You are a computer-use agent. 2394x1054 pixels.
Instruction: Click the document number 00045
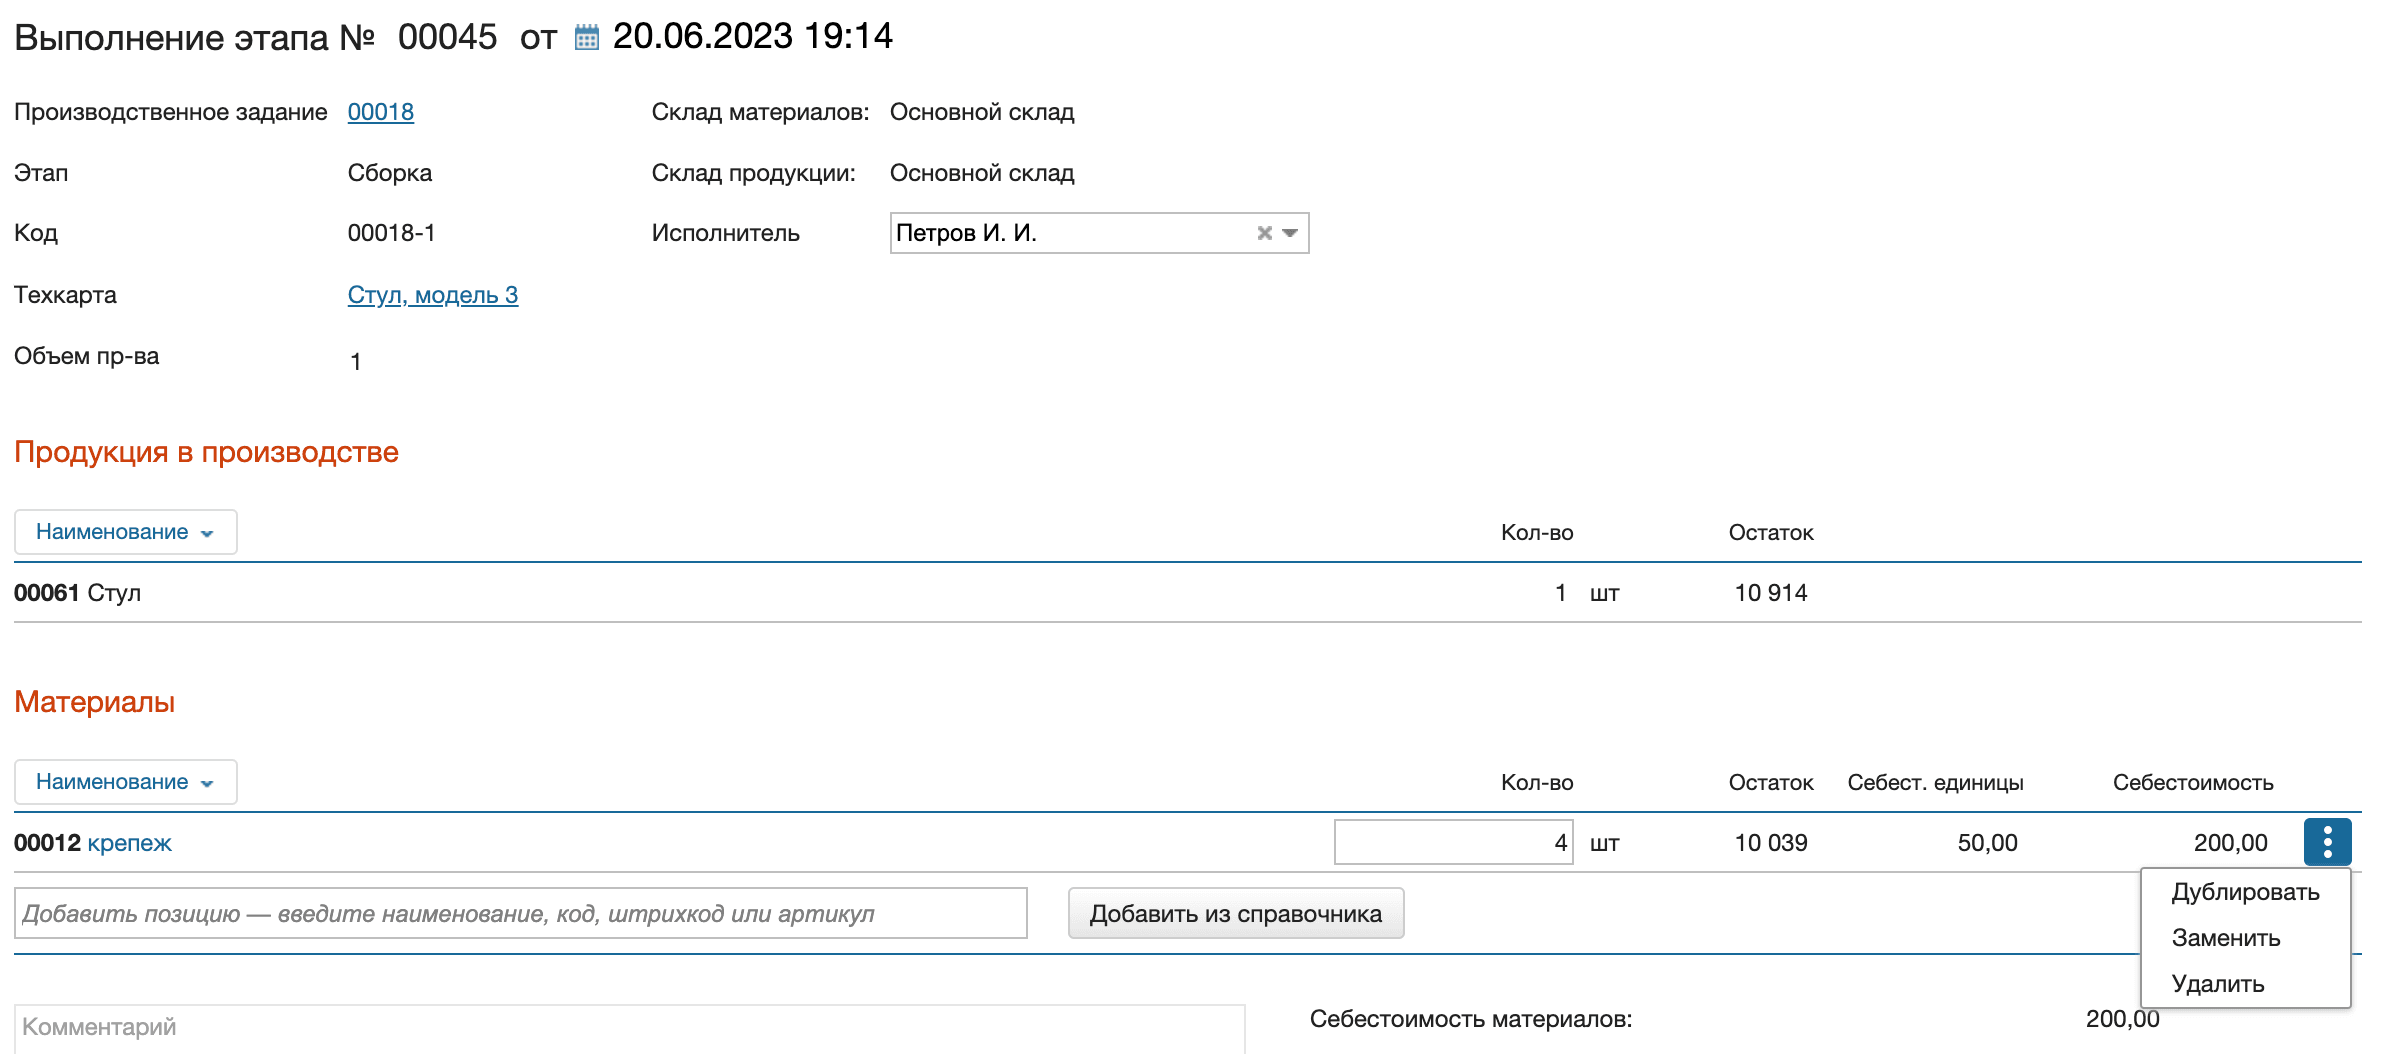[x=447, y=37]
